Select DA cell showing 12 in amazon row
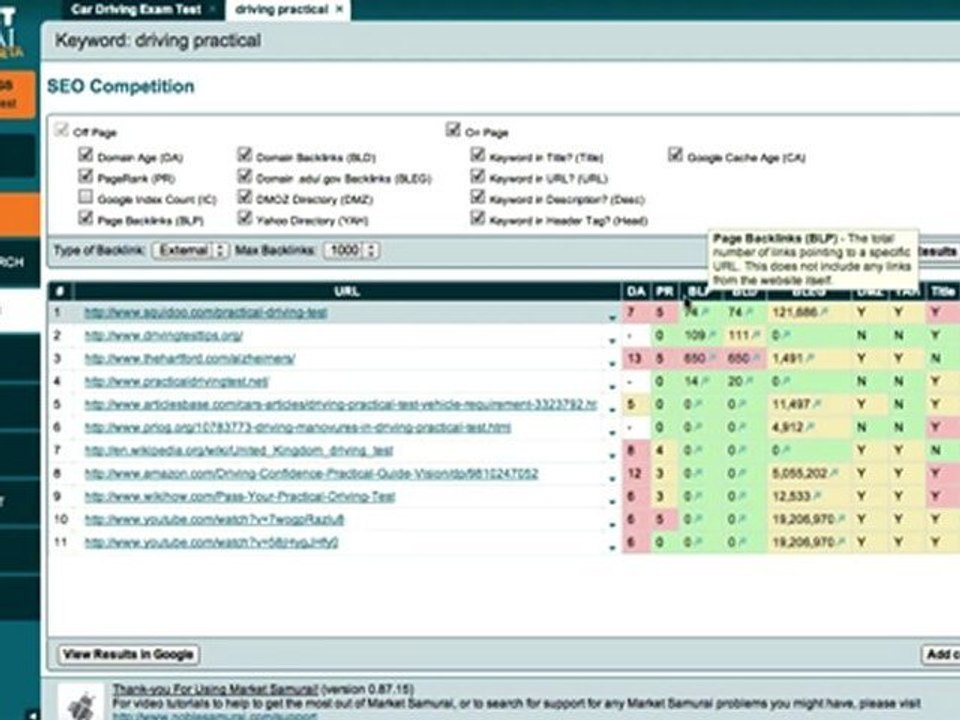960x720 pixels. coord(635,473)
